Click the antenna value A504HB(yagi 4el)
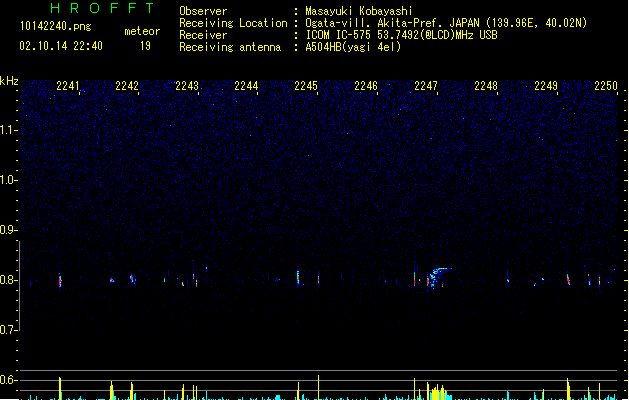This screenshot has width=629, height=400. click(x=353, y=47)
